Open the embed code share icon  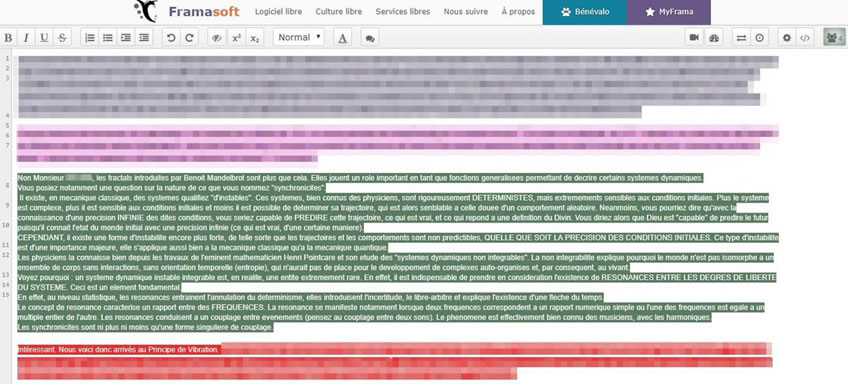805,38
